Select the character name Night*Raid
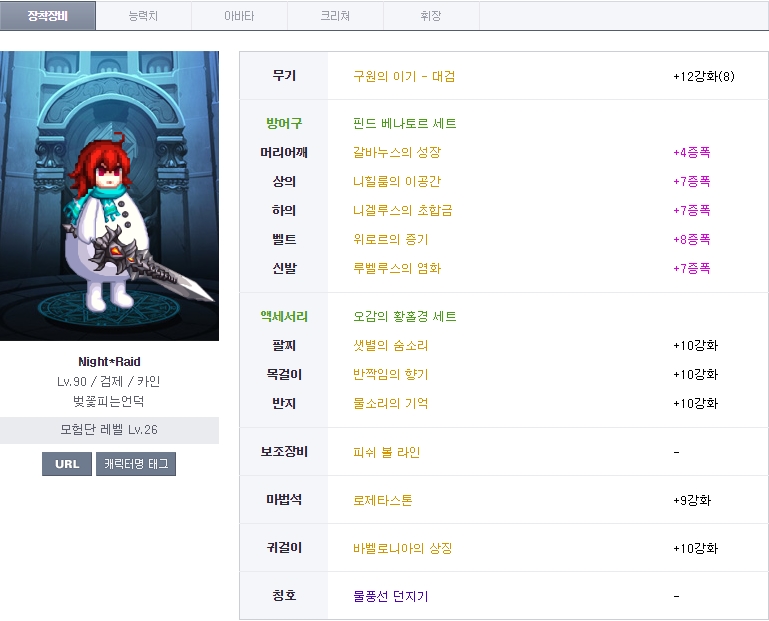The width and height of the screenshot is (769, 621). [x=109, y=362]
